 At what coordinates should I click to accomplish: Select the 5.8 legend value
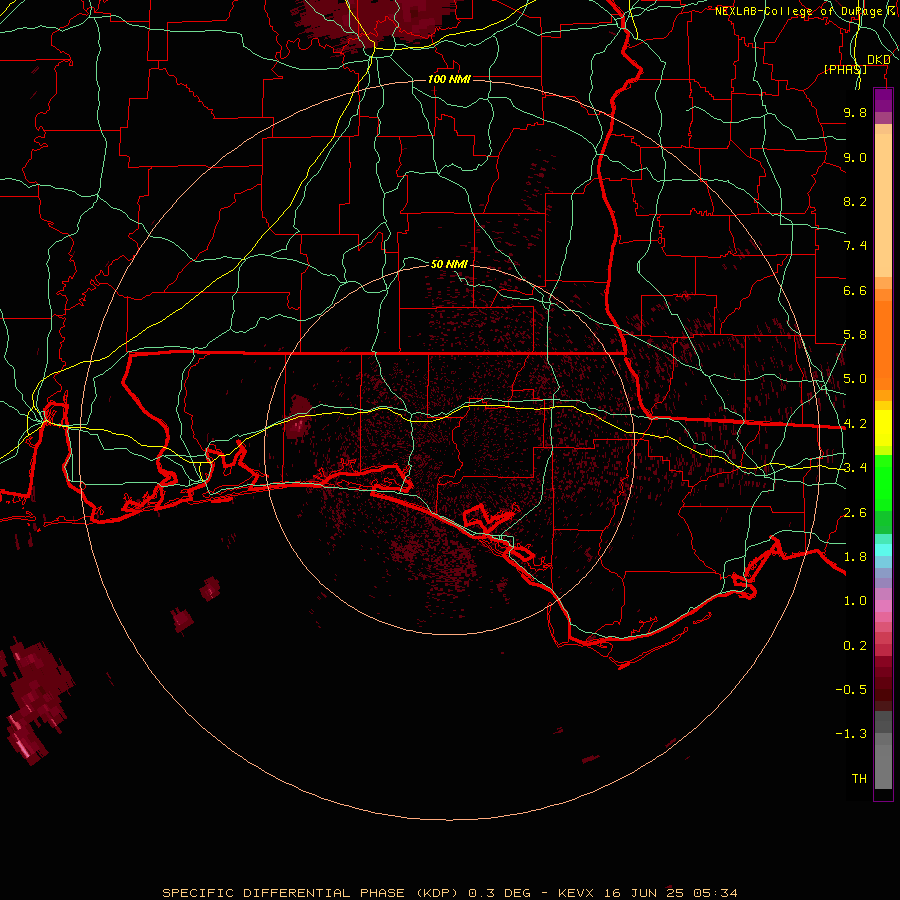coord(855,335)
